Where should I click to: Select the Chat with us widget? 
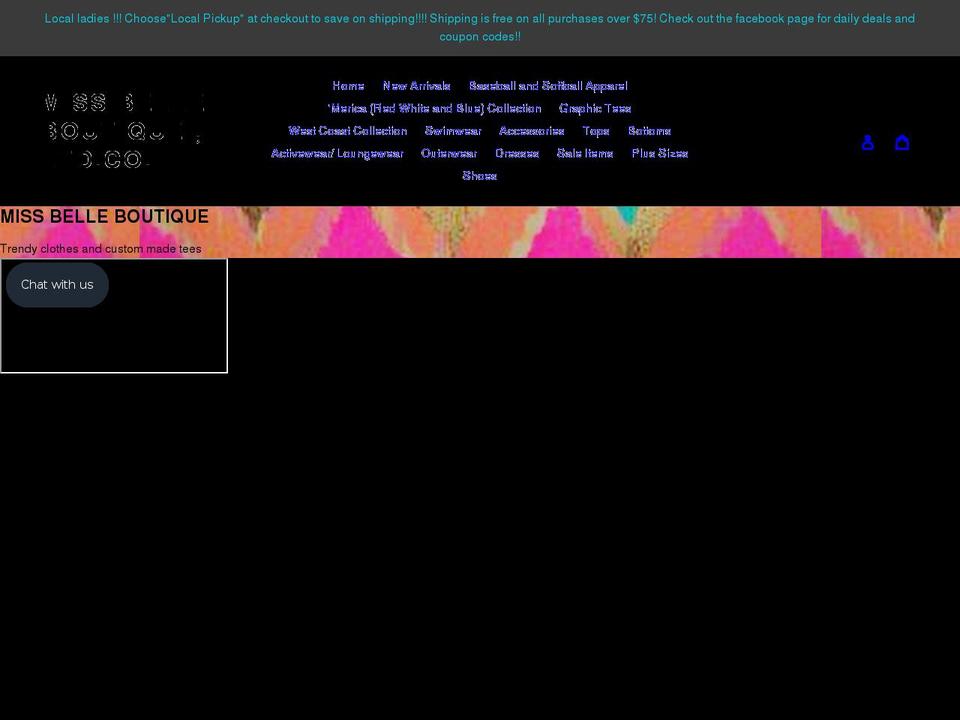[x=57, y=284]
